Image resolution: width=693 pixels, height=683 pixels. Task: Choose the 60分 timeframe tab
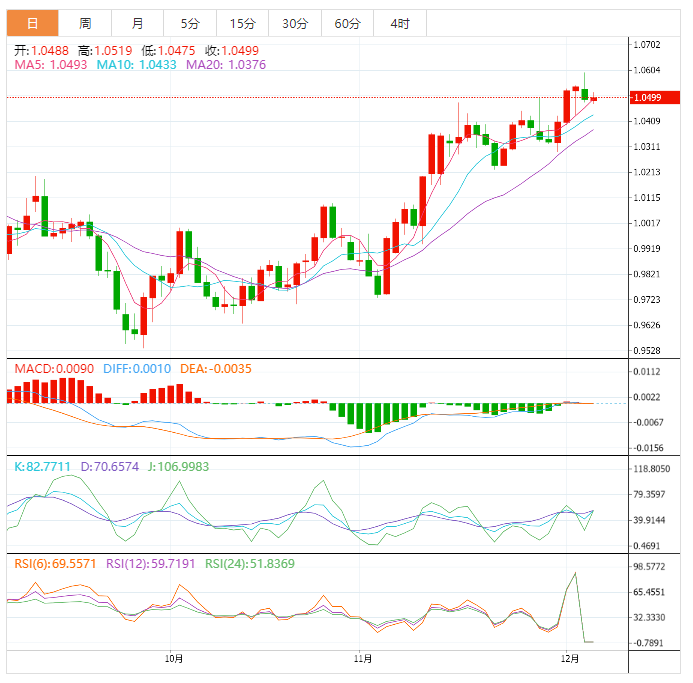[x=348, y=23]
